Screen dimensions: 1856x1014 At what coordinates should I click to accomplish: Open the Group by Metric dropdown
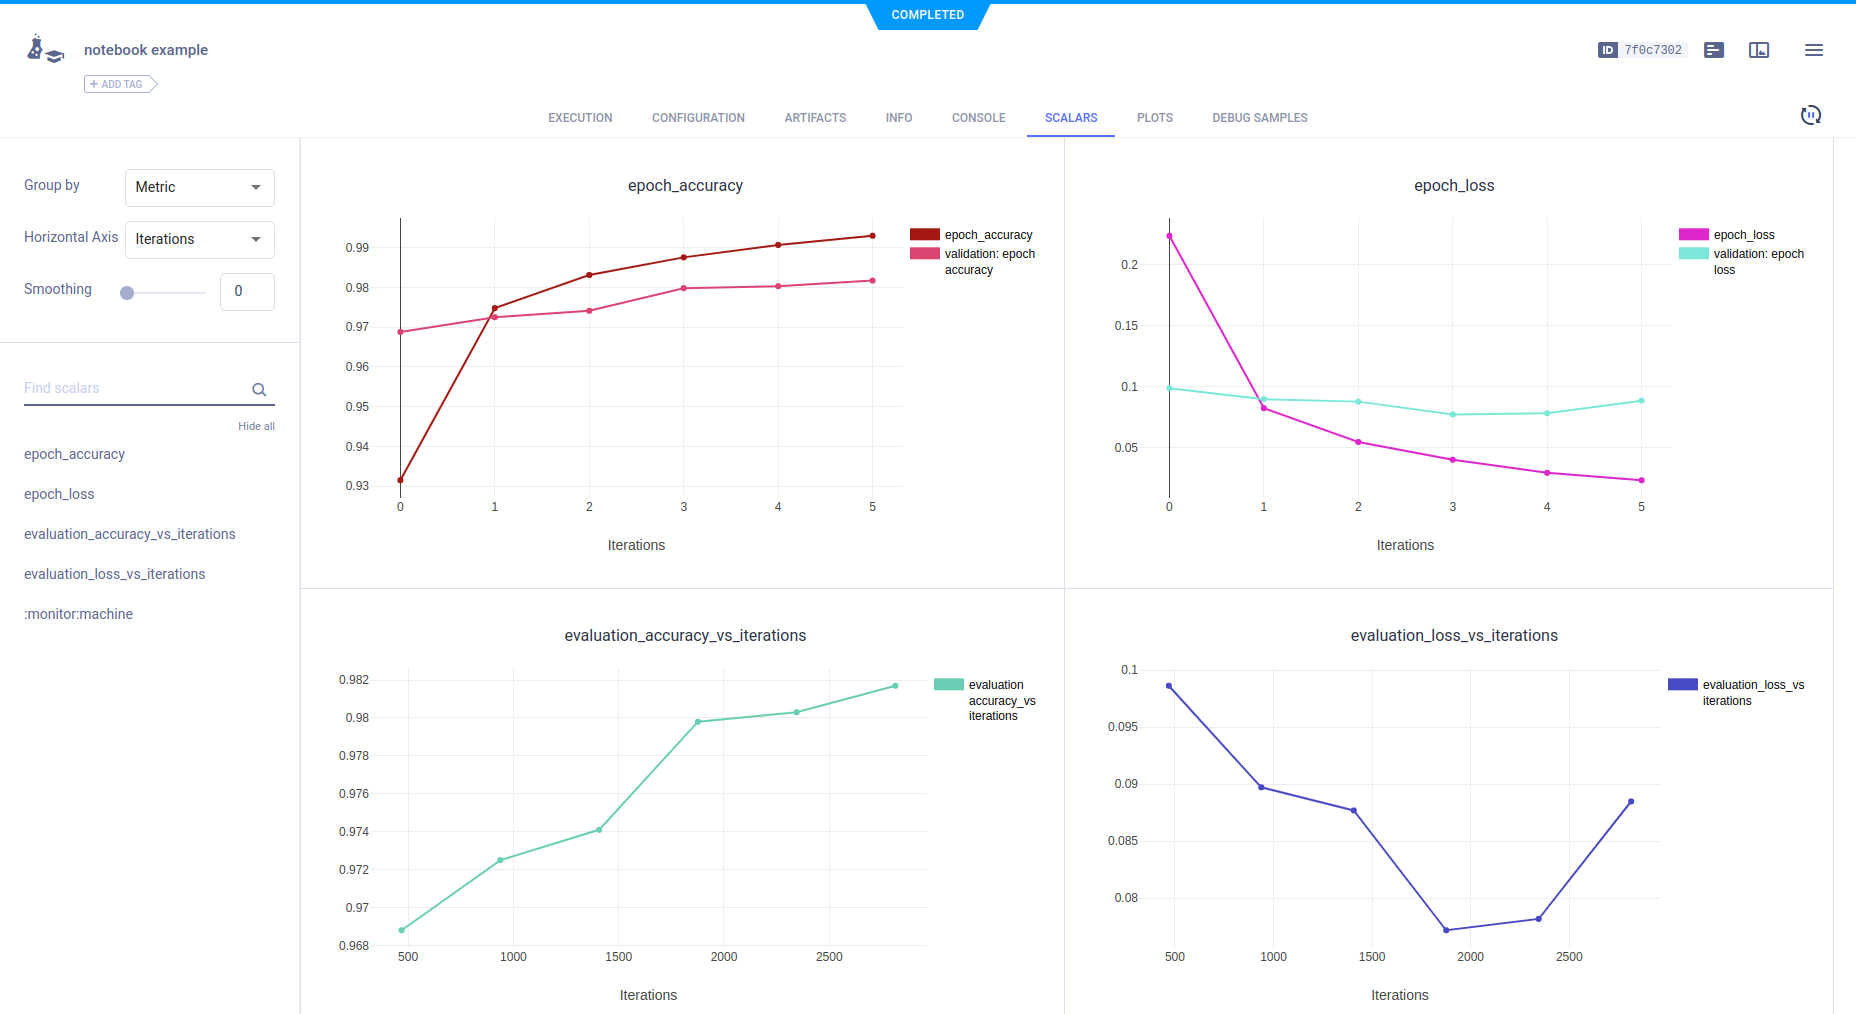(199, 187)
